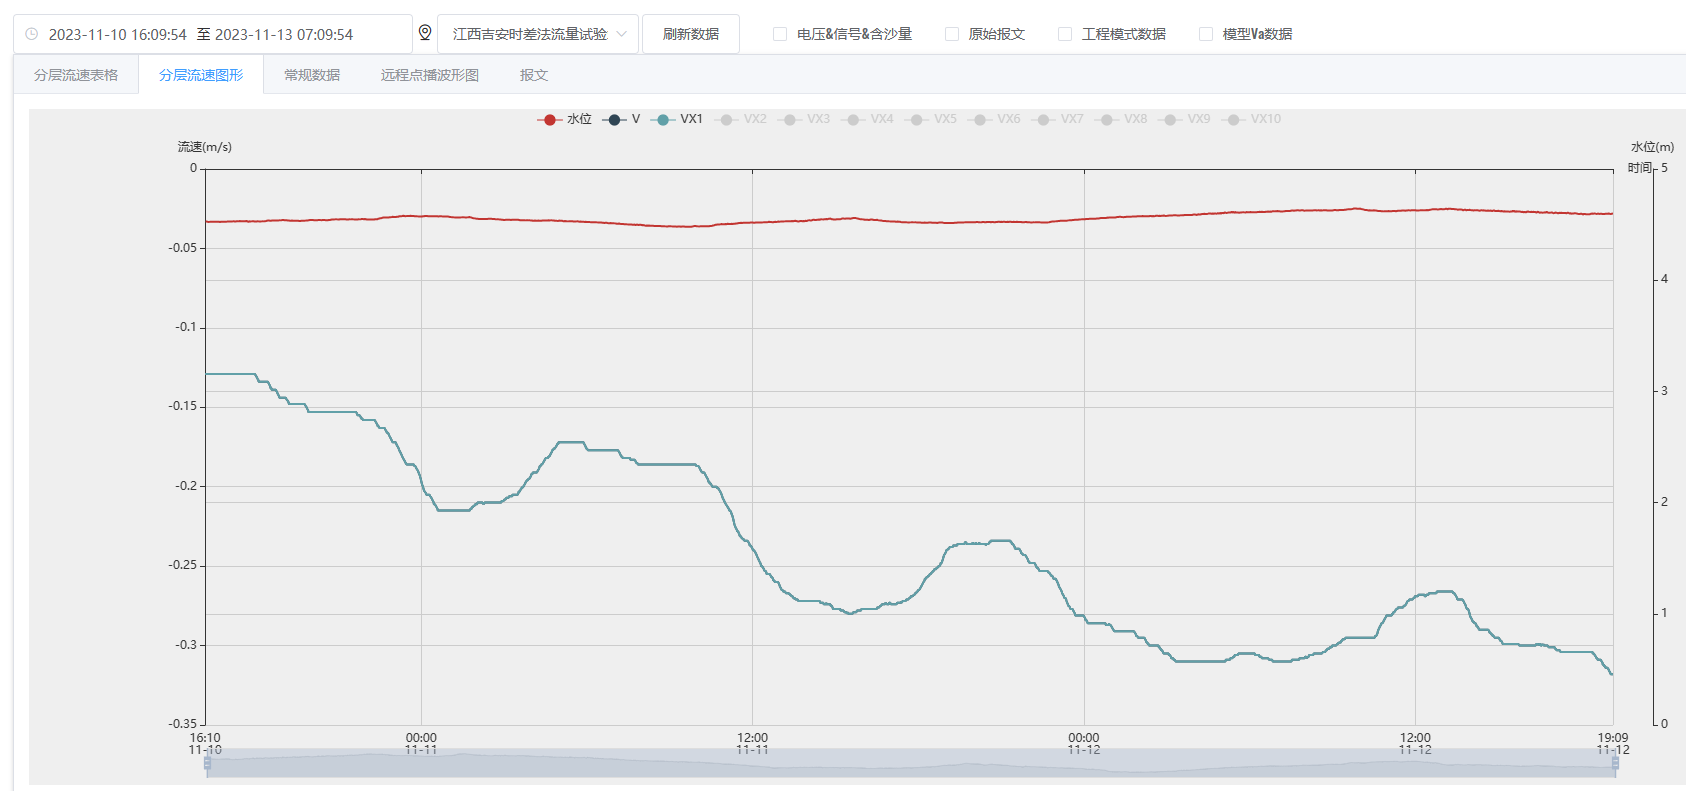This screenshot has width=1686, height=791.
Task: Enable the 原始报文 checkbox
Action: [x=952, y=34]
